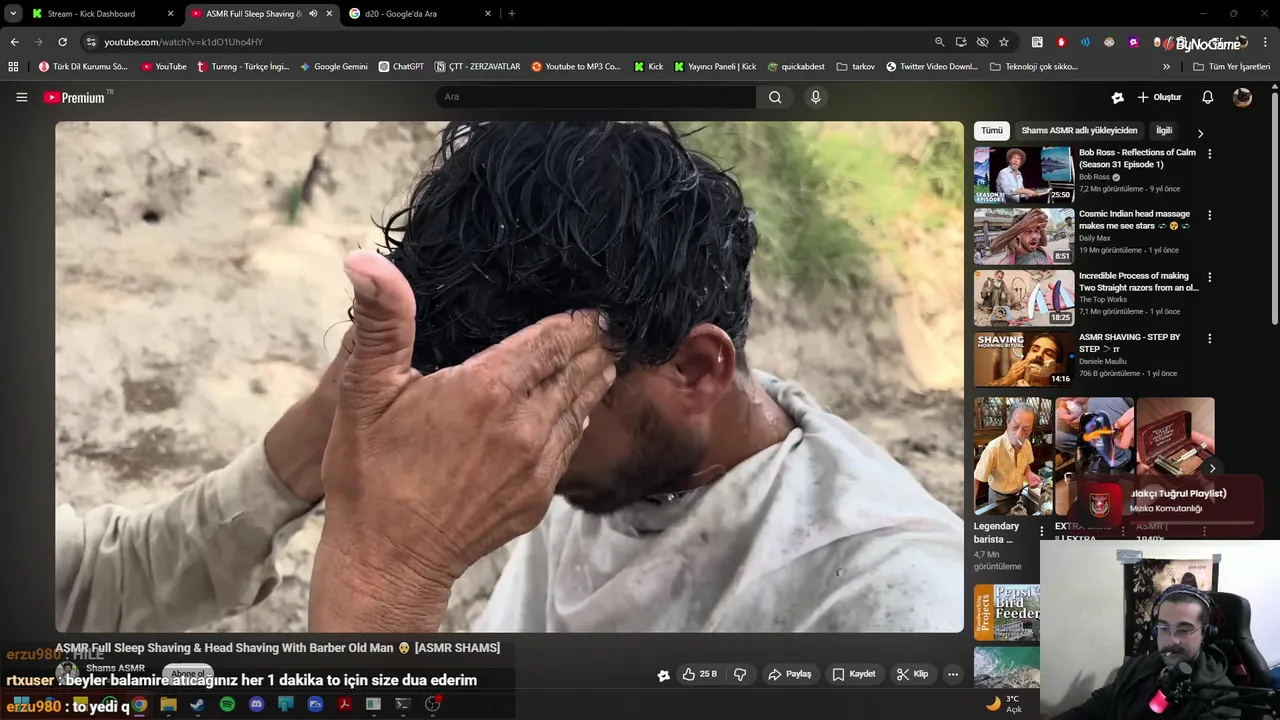
Task: Select the Tümü filter chip
Action: 991,131
